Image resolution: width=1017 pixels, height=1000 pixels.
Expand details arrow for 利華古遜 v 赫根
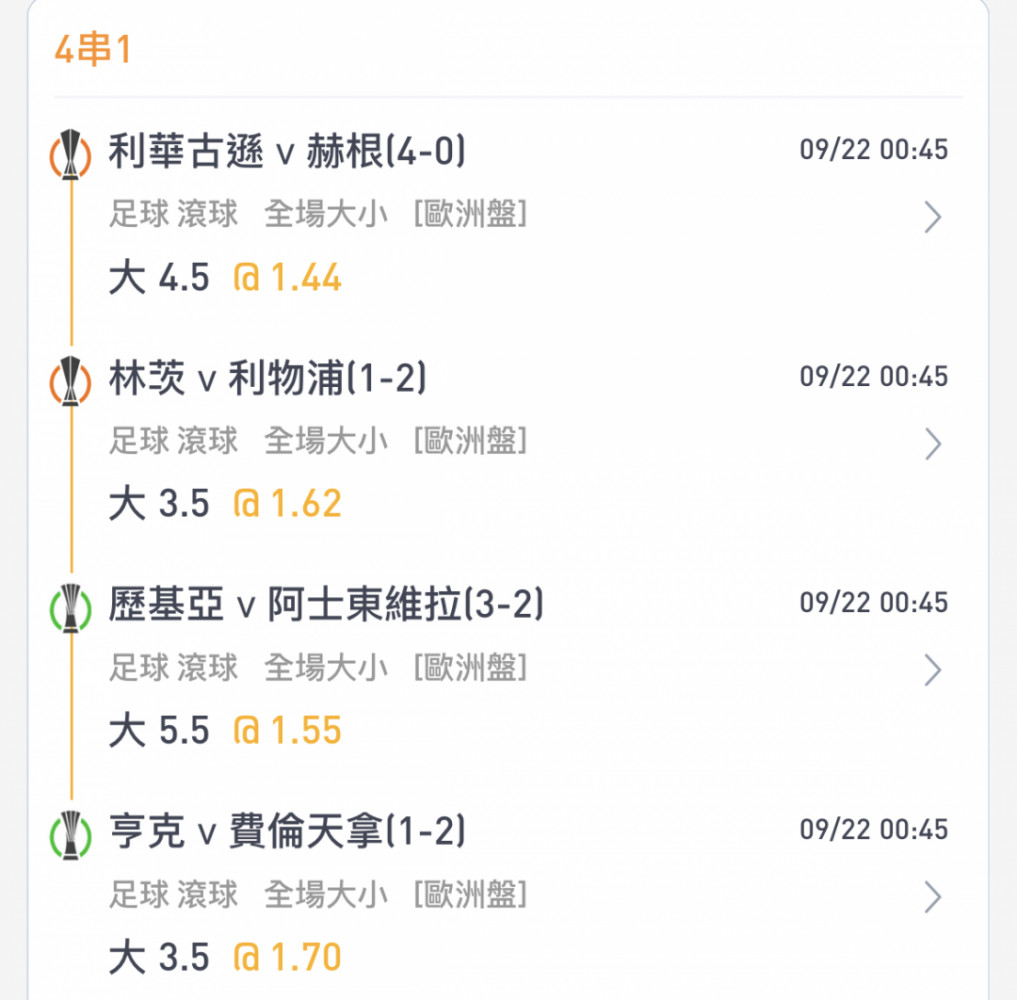coord(933,217)
